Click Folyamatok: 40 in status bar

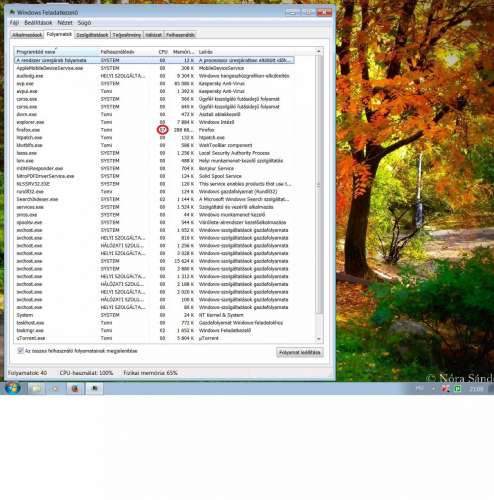point(27,373)
